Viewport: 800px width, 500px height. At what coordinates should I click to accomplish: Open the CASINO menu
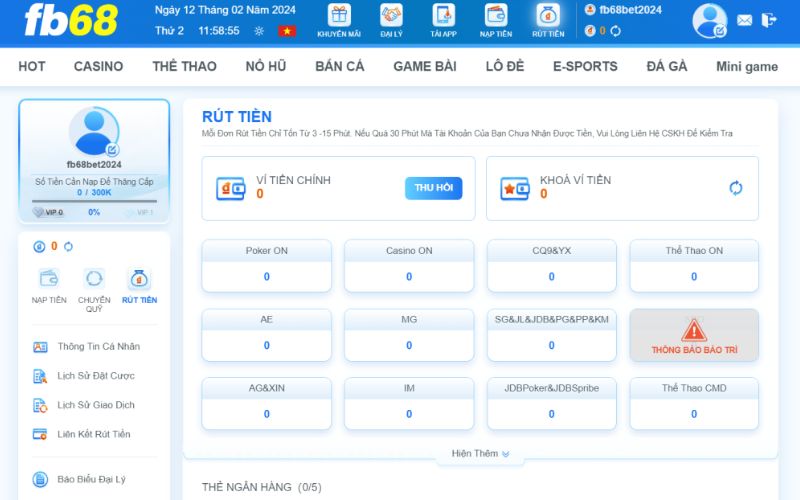coord(98,66)
